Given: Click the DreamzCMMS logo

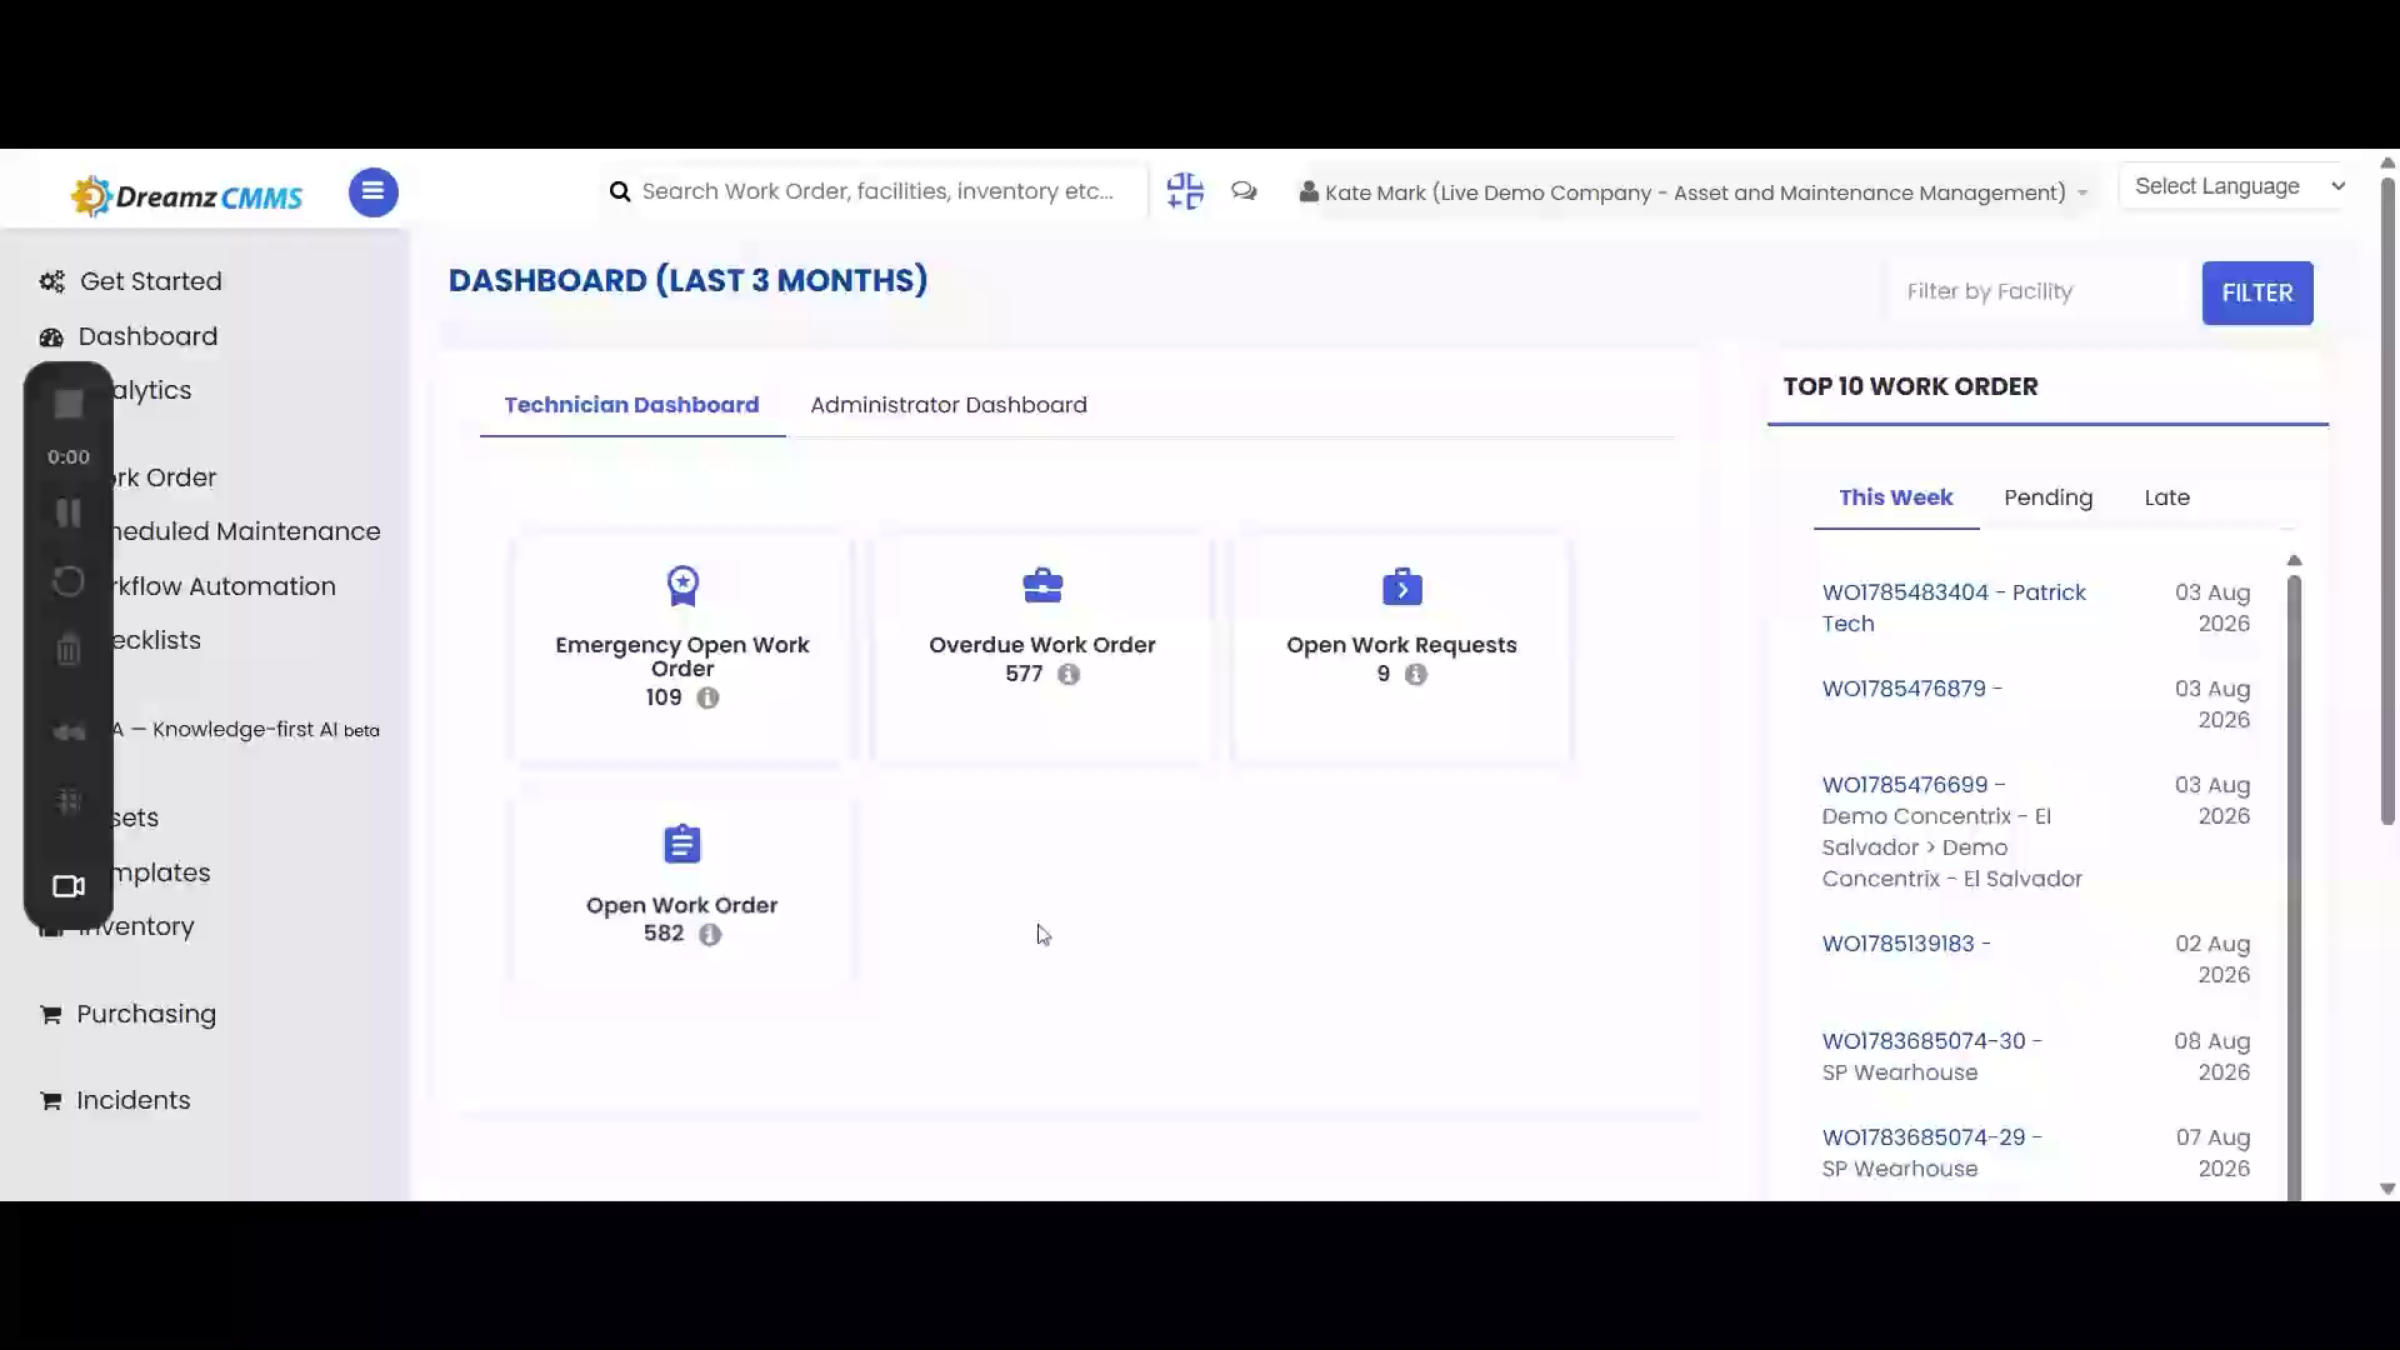Looking at the screenshot, I should 186,195.
